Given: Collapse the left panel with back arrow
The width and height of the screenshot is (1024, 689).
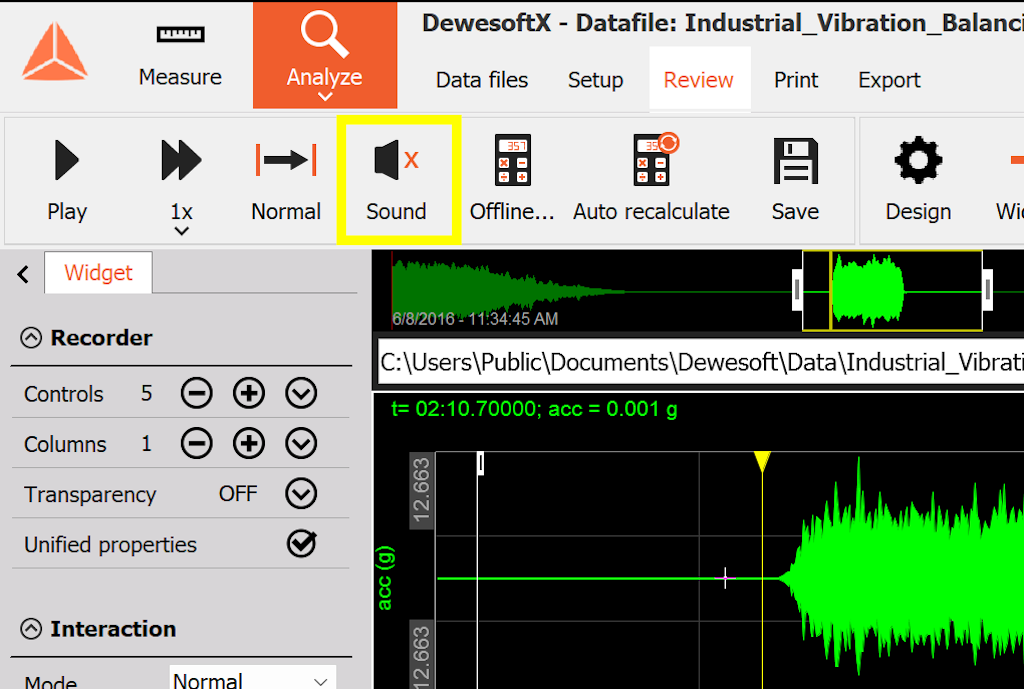Looking at the screenshot, I should (24, 274).
